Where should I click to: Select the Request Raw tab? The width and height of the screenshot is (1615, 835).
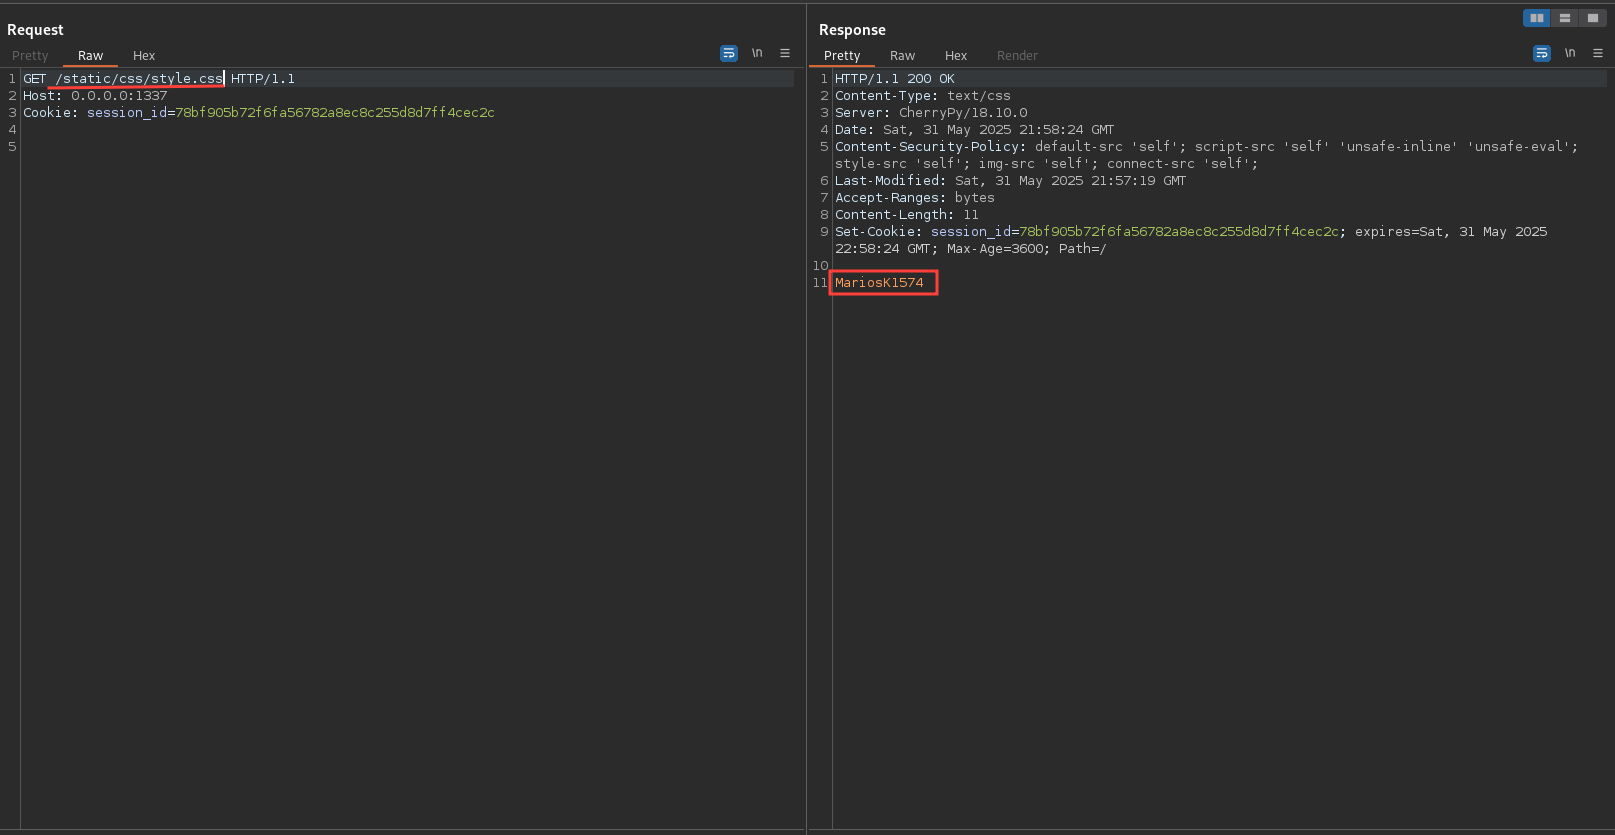90,56
